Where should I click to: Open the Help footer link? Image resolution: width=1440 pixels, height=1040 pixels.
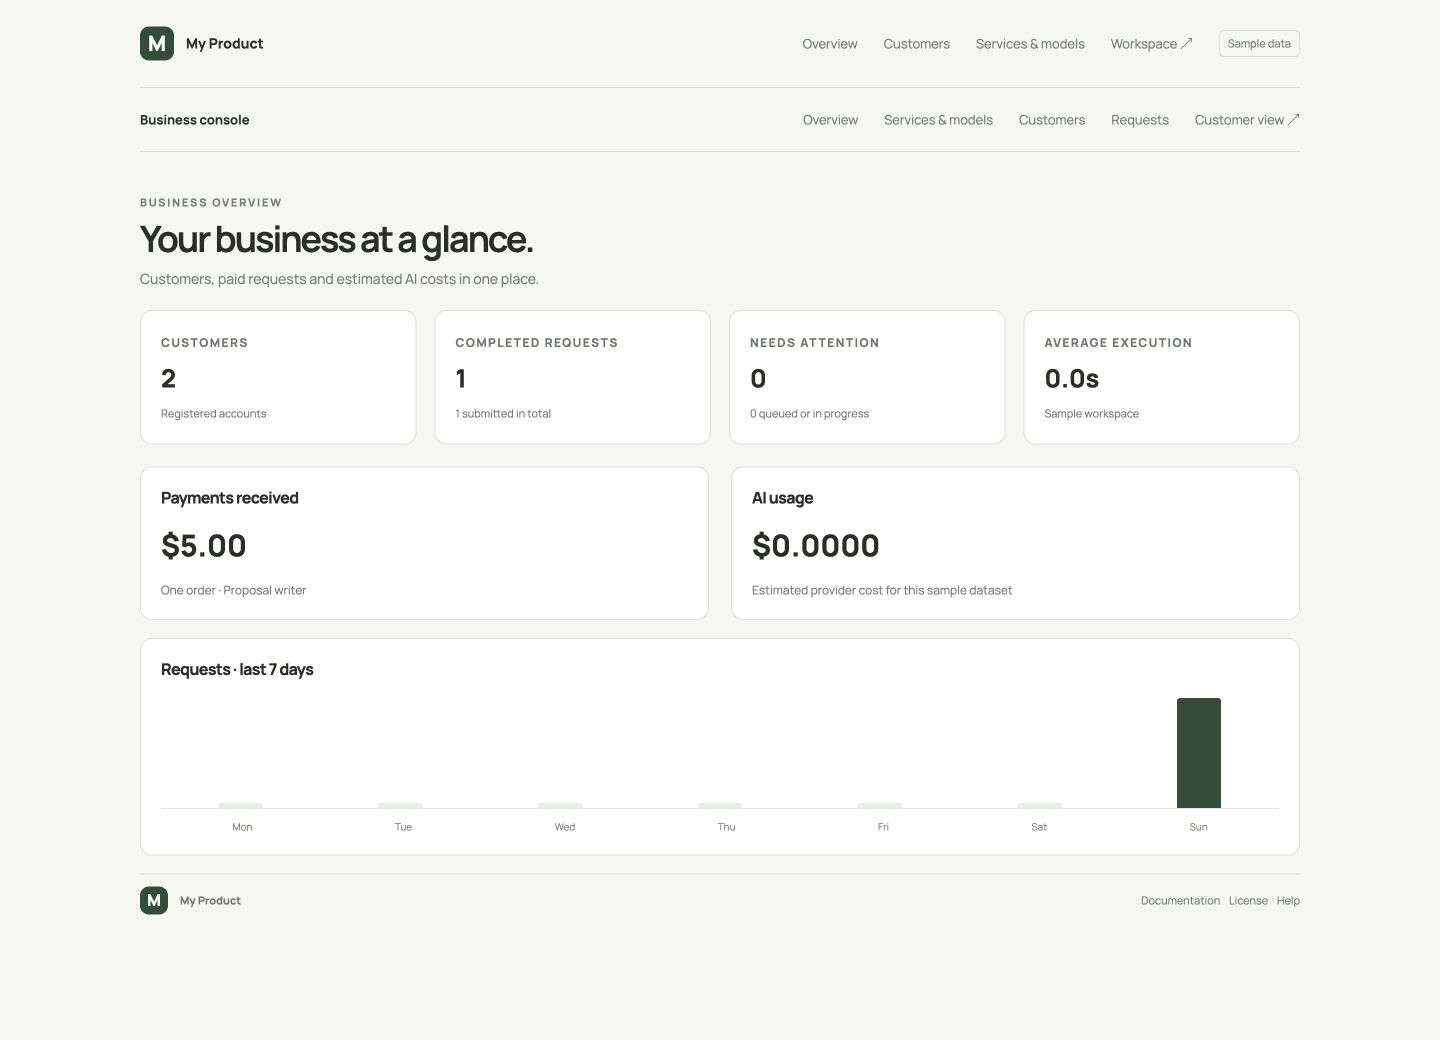(1288, 901)
